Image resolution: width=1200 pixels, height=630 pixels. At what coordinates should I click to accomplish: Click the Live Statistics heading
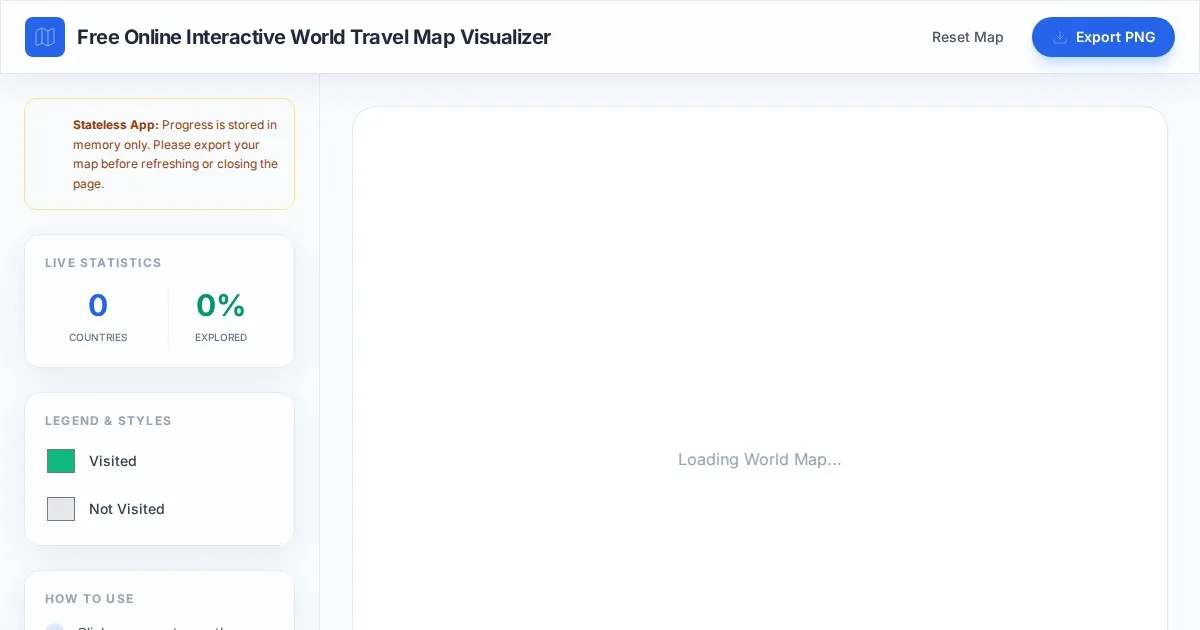pos(103,263)
